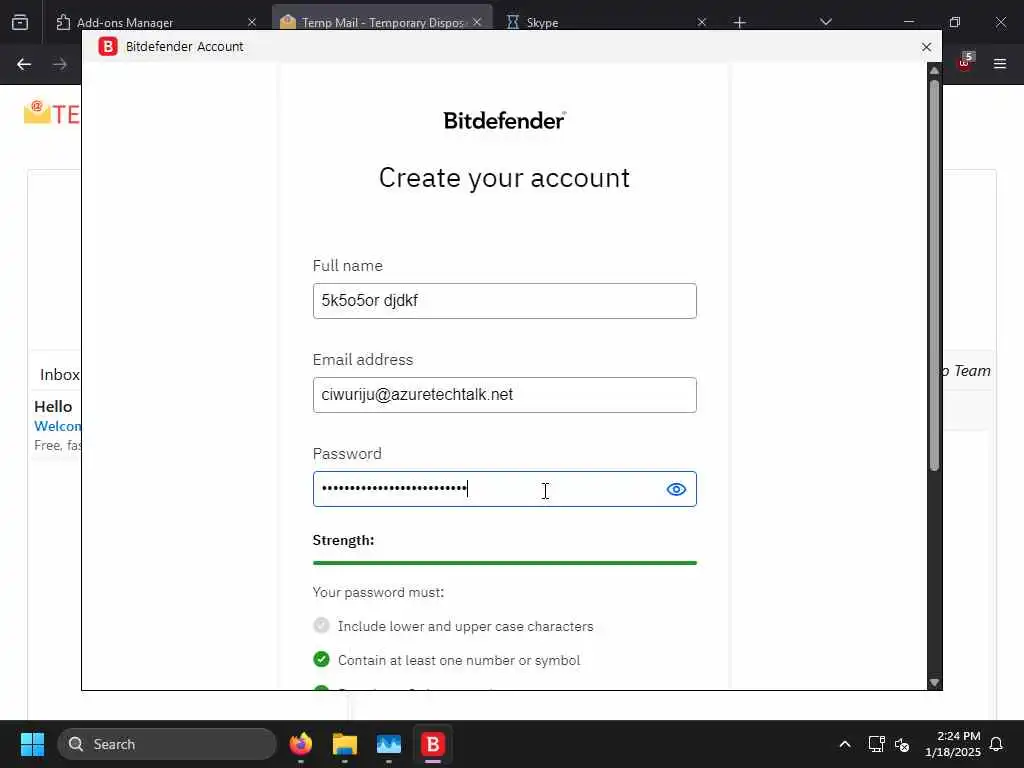The width and height of the screenshot is (1024, 768).
Task: Open File Explorer from the taskbar
Action: point(344,744)
